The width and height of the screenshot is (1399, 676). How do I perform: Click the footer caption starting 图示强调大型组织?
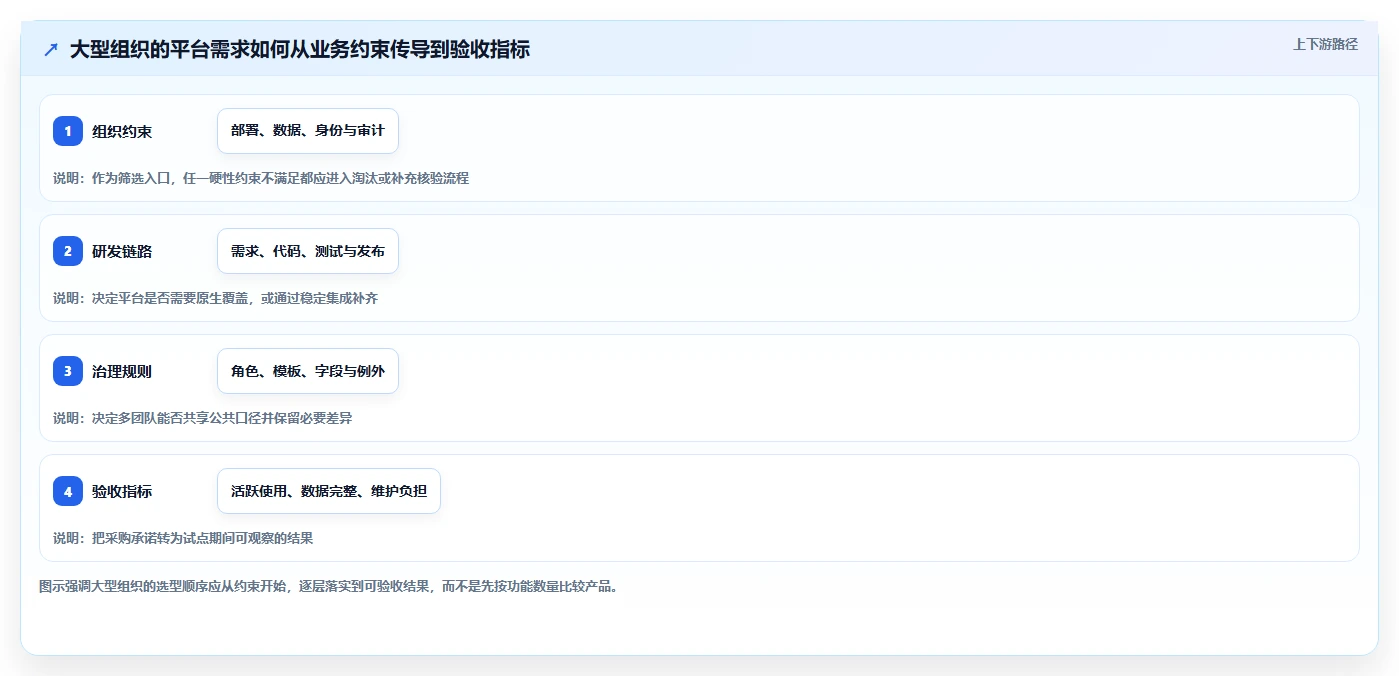point(328,586)
